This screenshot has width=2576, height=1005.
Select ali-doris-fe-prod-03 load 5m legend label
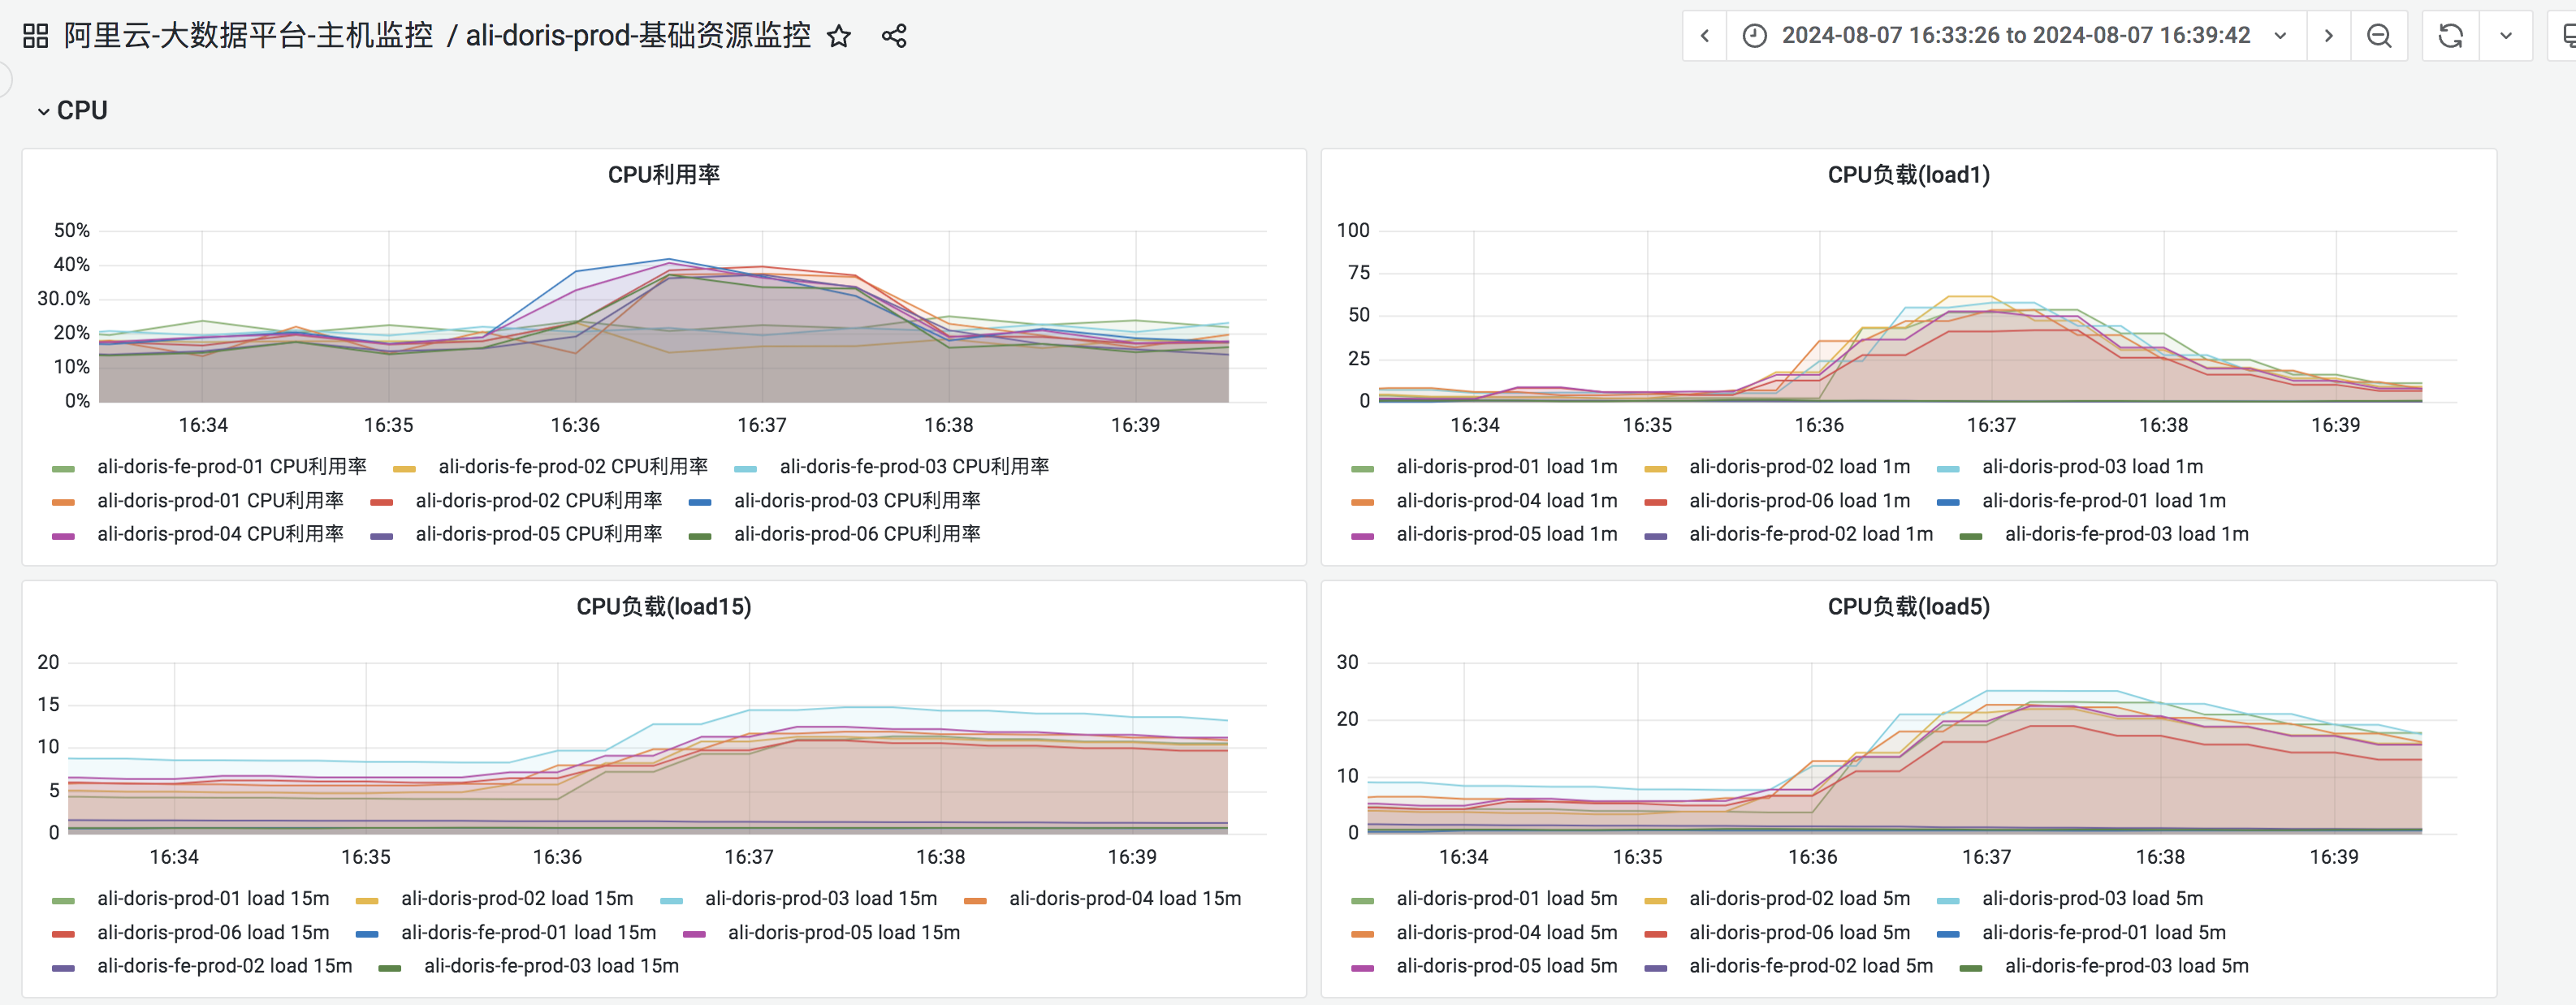tap(2127, 967)
